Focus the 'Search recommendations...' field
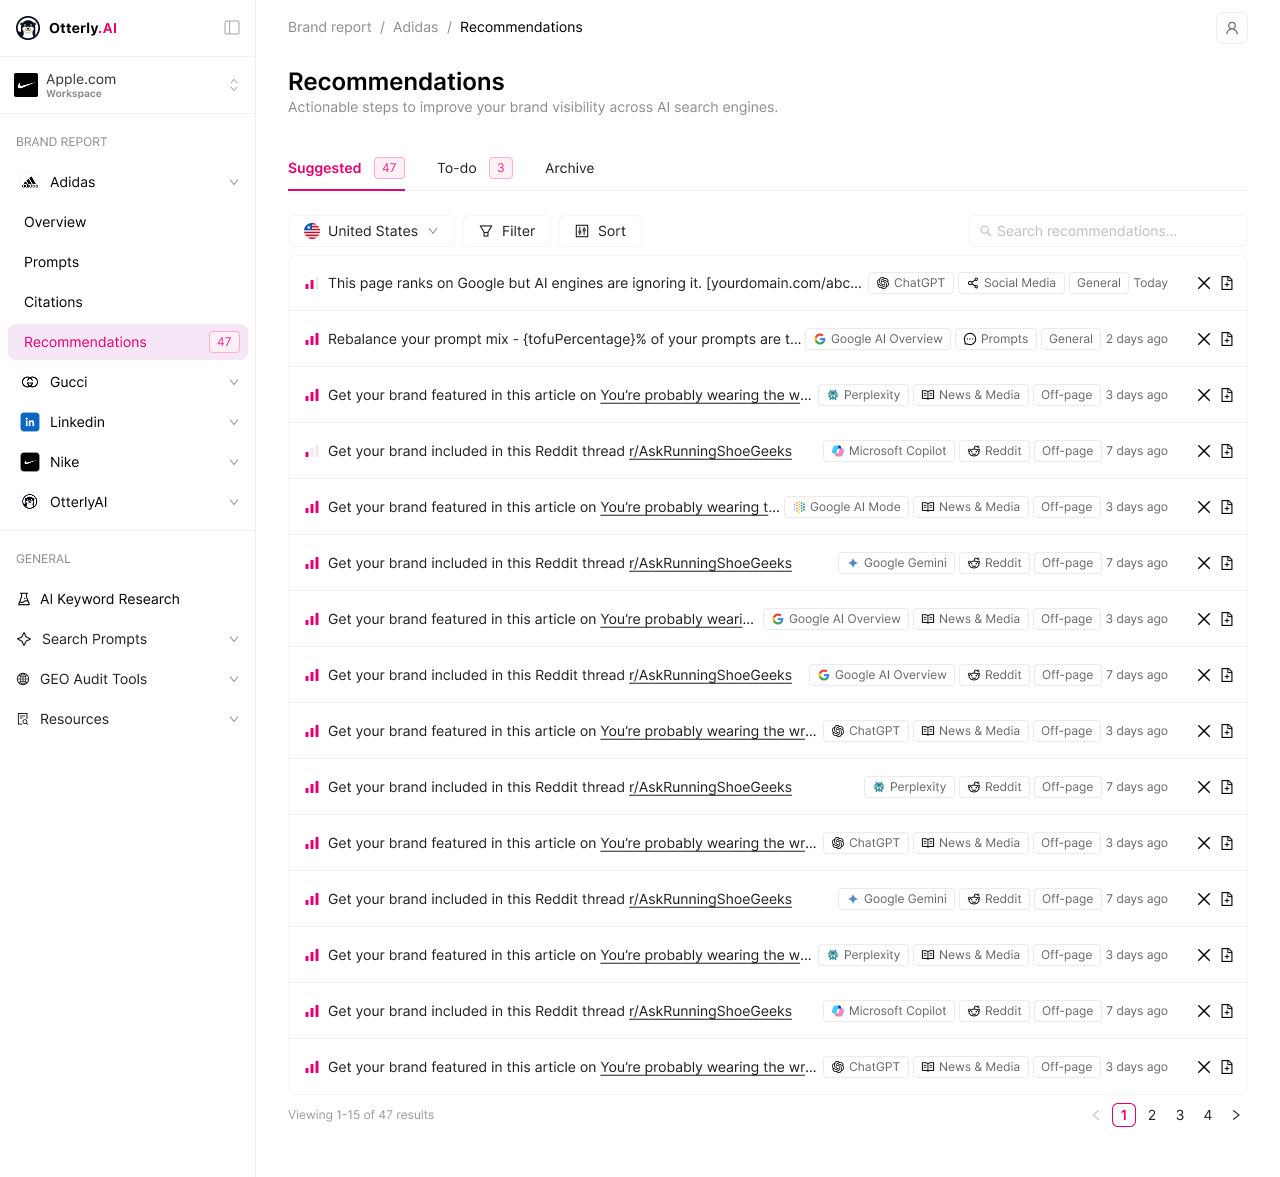This screenshot has height=1177, width=1280. pyautogui.click(x=1108, y=231)
